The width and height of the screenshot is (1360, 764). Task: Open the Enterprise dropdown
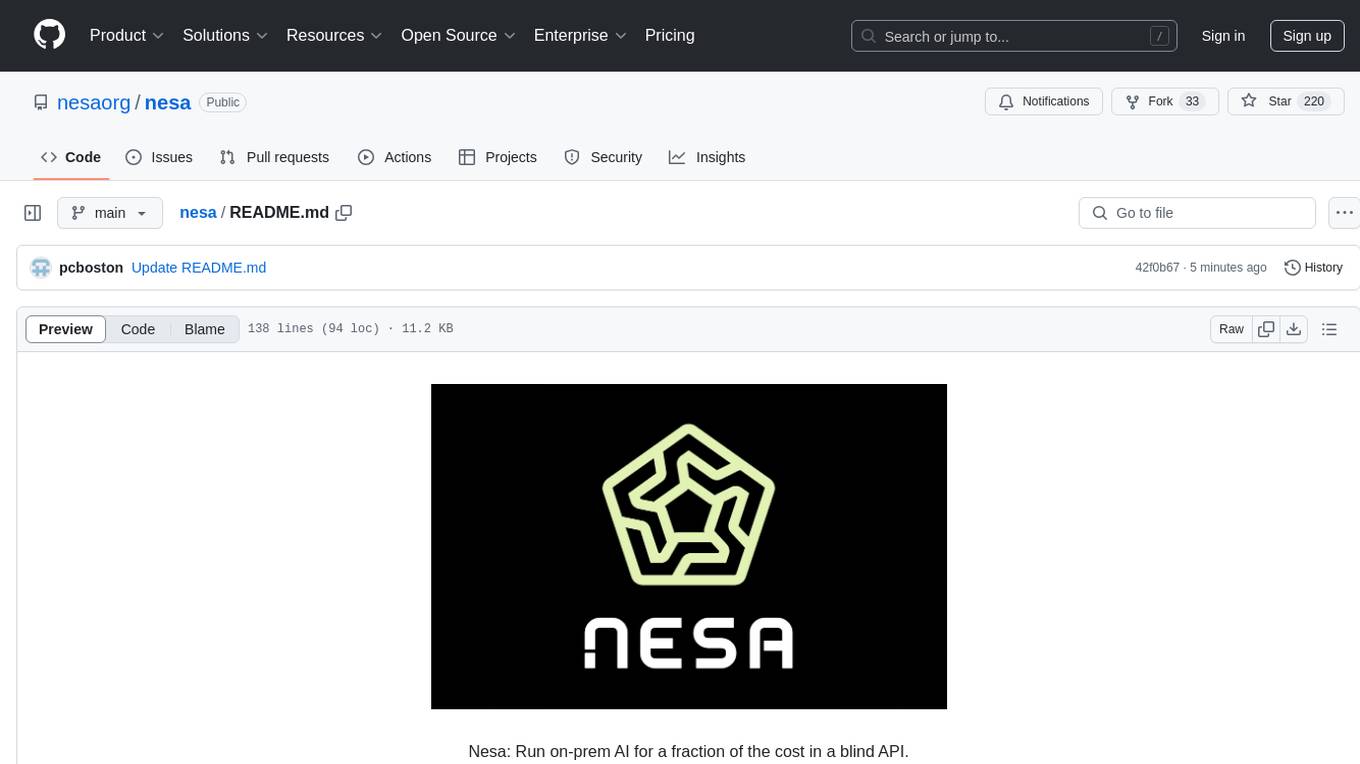pyautogui.click(x=580, y=35)
